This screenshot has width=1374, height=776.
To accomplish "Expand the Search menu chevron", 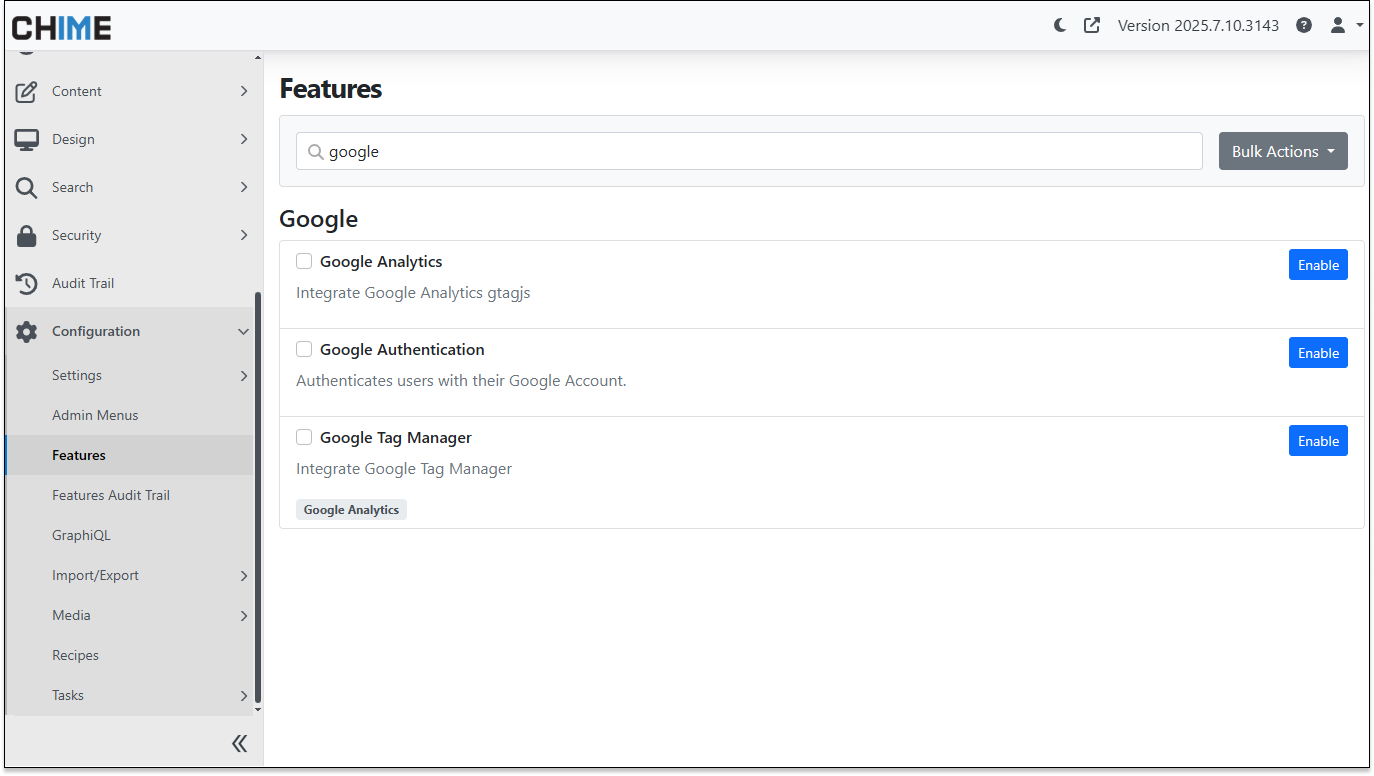I will coord(243,187).
